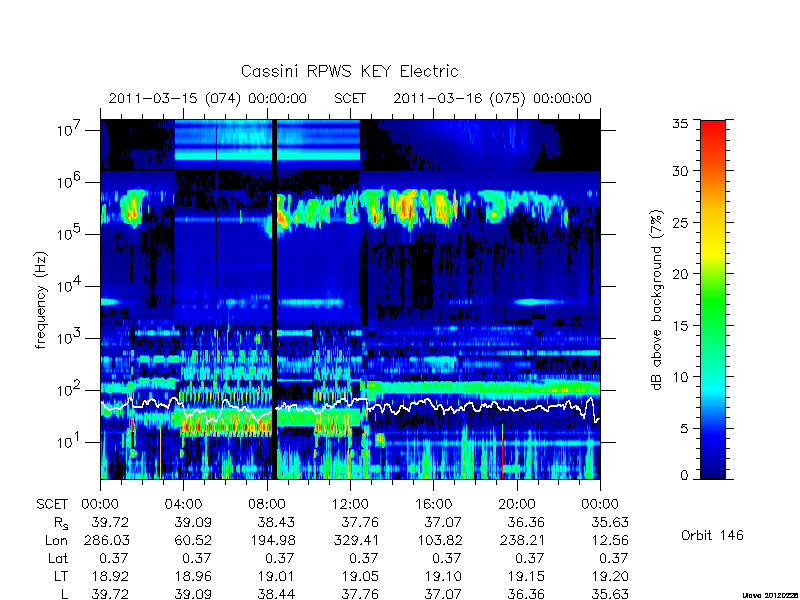Viewport: 800px width, 600px height.
Task: Click the LT value 19.10
Action: [443, 576]
